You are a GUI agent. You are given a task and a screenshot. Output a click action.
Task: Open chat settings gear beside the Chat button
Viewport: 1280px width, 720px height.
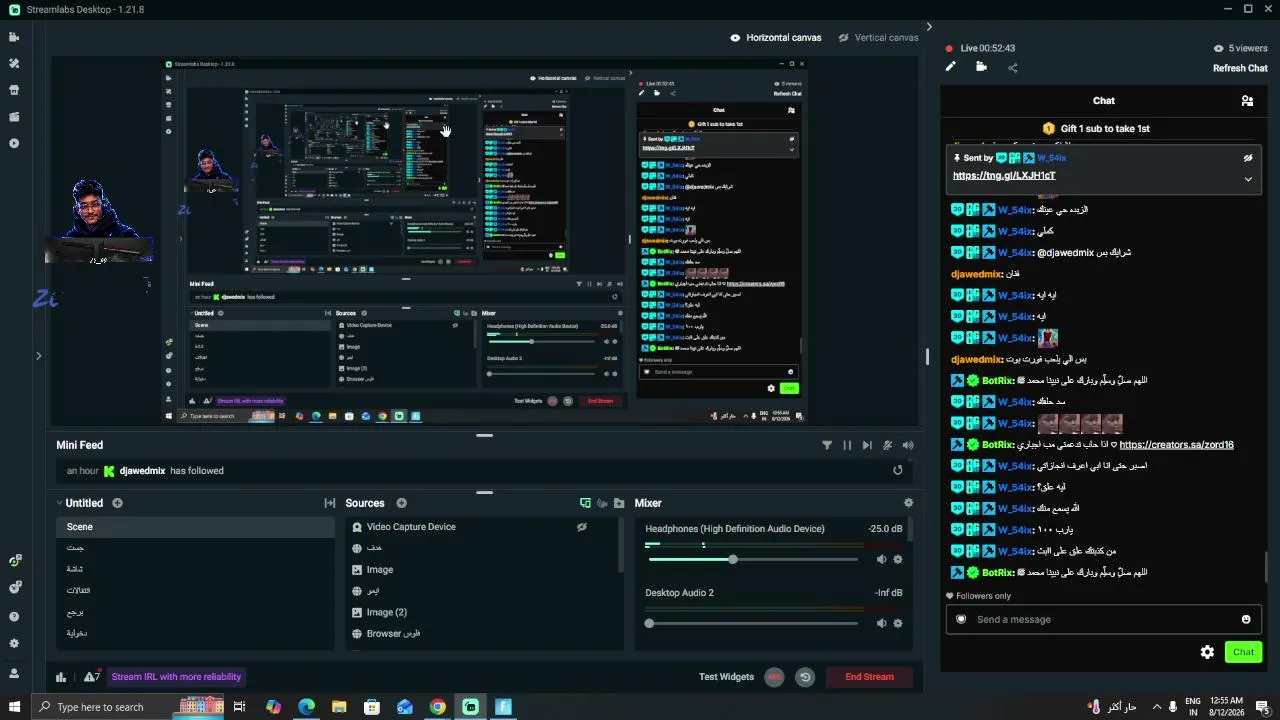tap(1207, 652)
